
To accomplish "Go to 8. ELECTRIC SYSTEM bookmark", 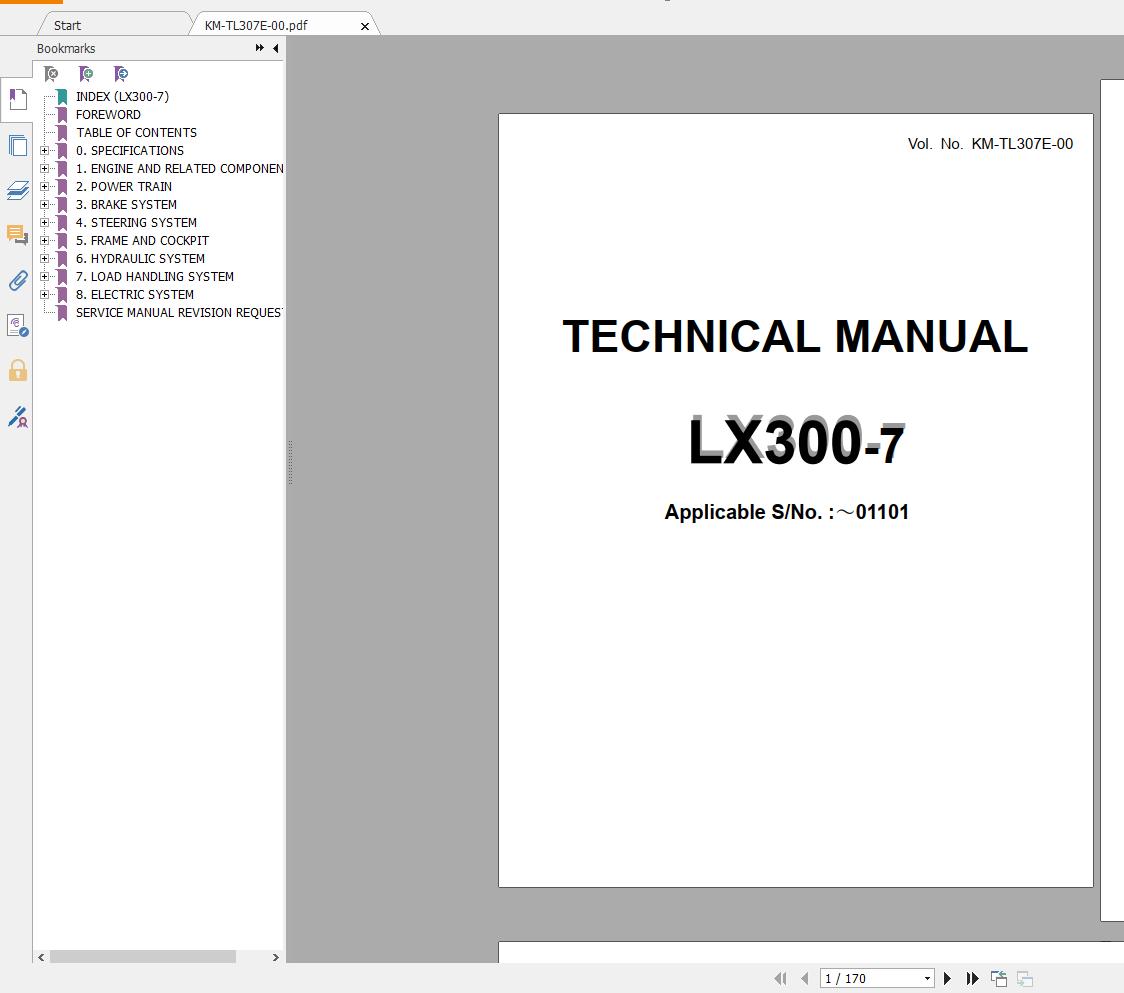I will [x=135, y=294].
